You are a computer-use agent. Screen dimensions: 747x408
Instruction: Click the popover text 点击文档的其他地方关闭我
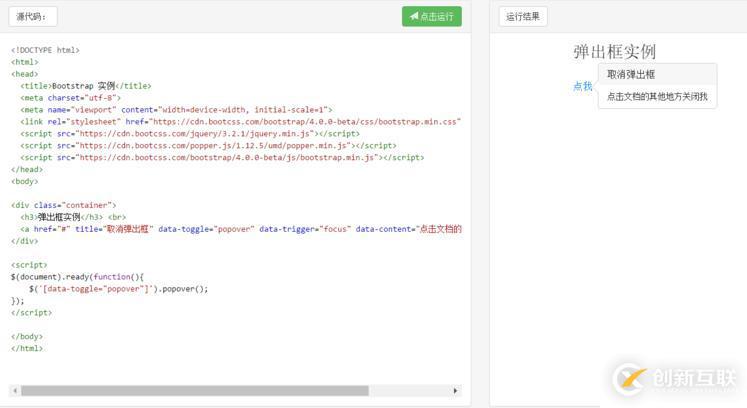(x=657, y=97)
